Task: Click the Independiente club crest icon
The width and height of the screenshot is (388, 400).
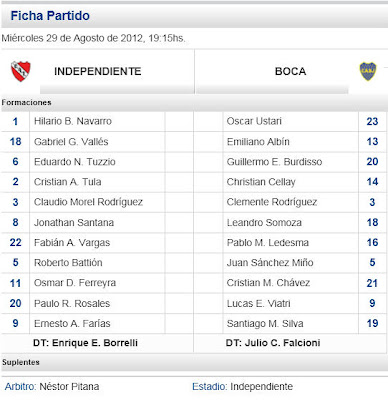Action: (21, 71)
